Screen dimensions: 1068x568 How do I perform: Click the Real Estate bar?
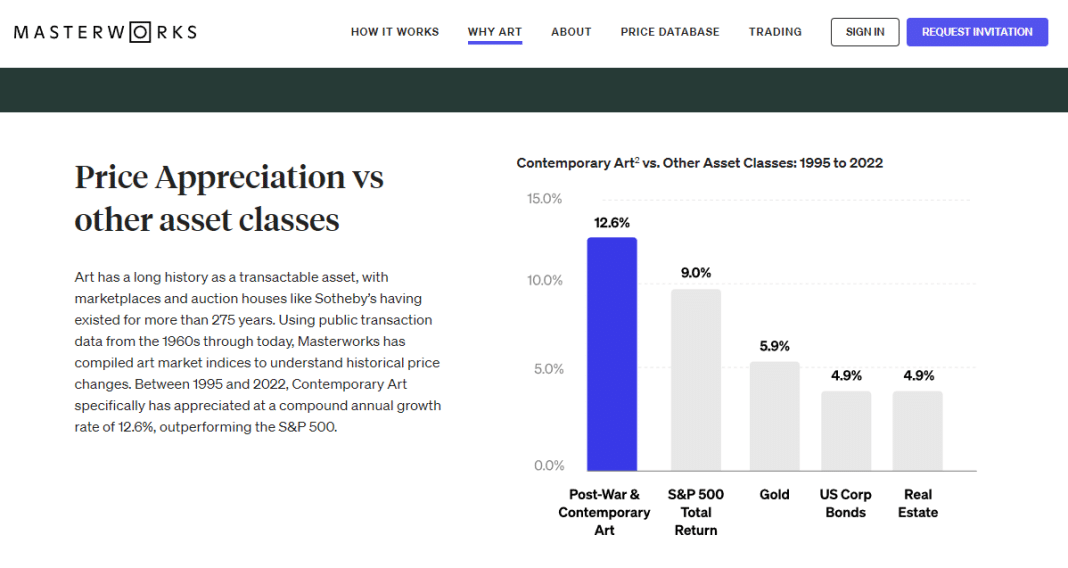(x=917, y=431)
